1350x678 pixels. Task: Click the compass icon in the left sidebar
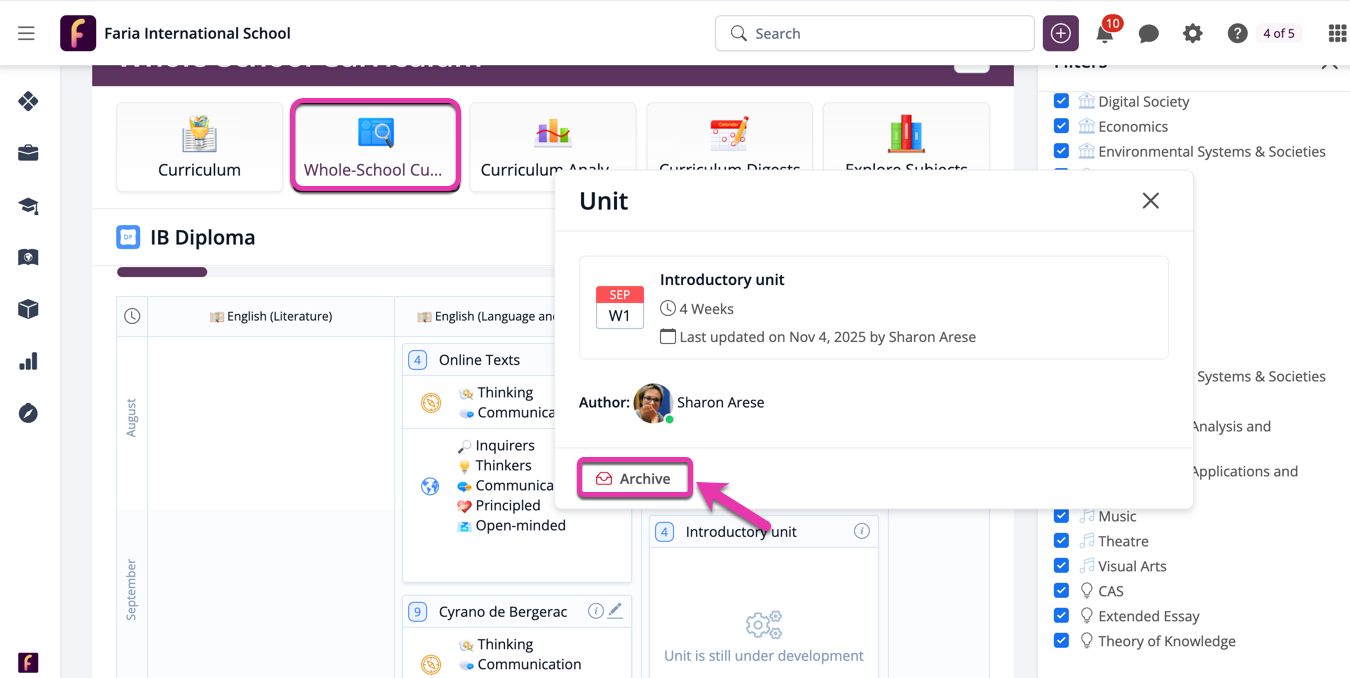click(x=27, y=412)
